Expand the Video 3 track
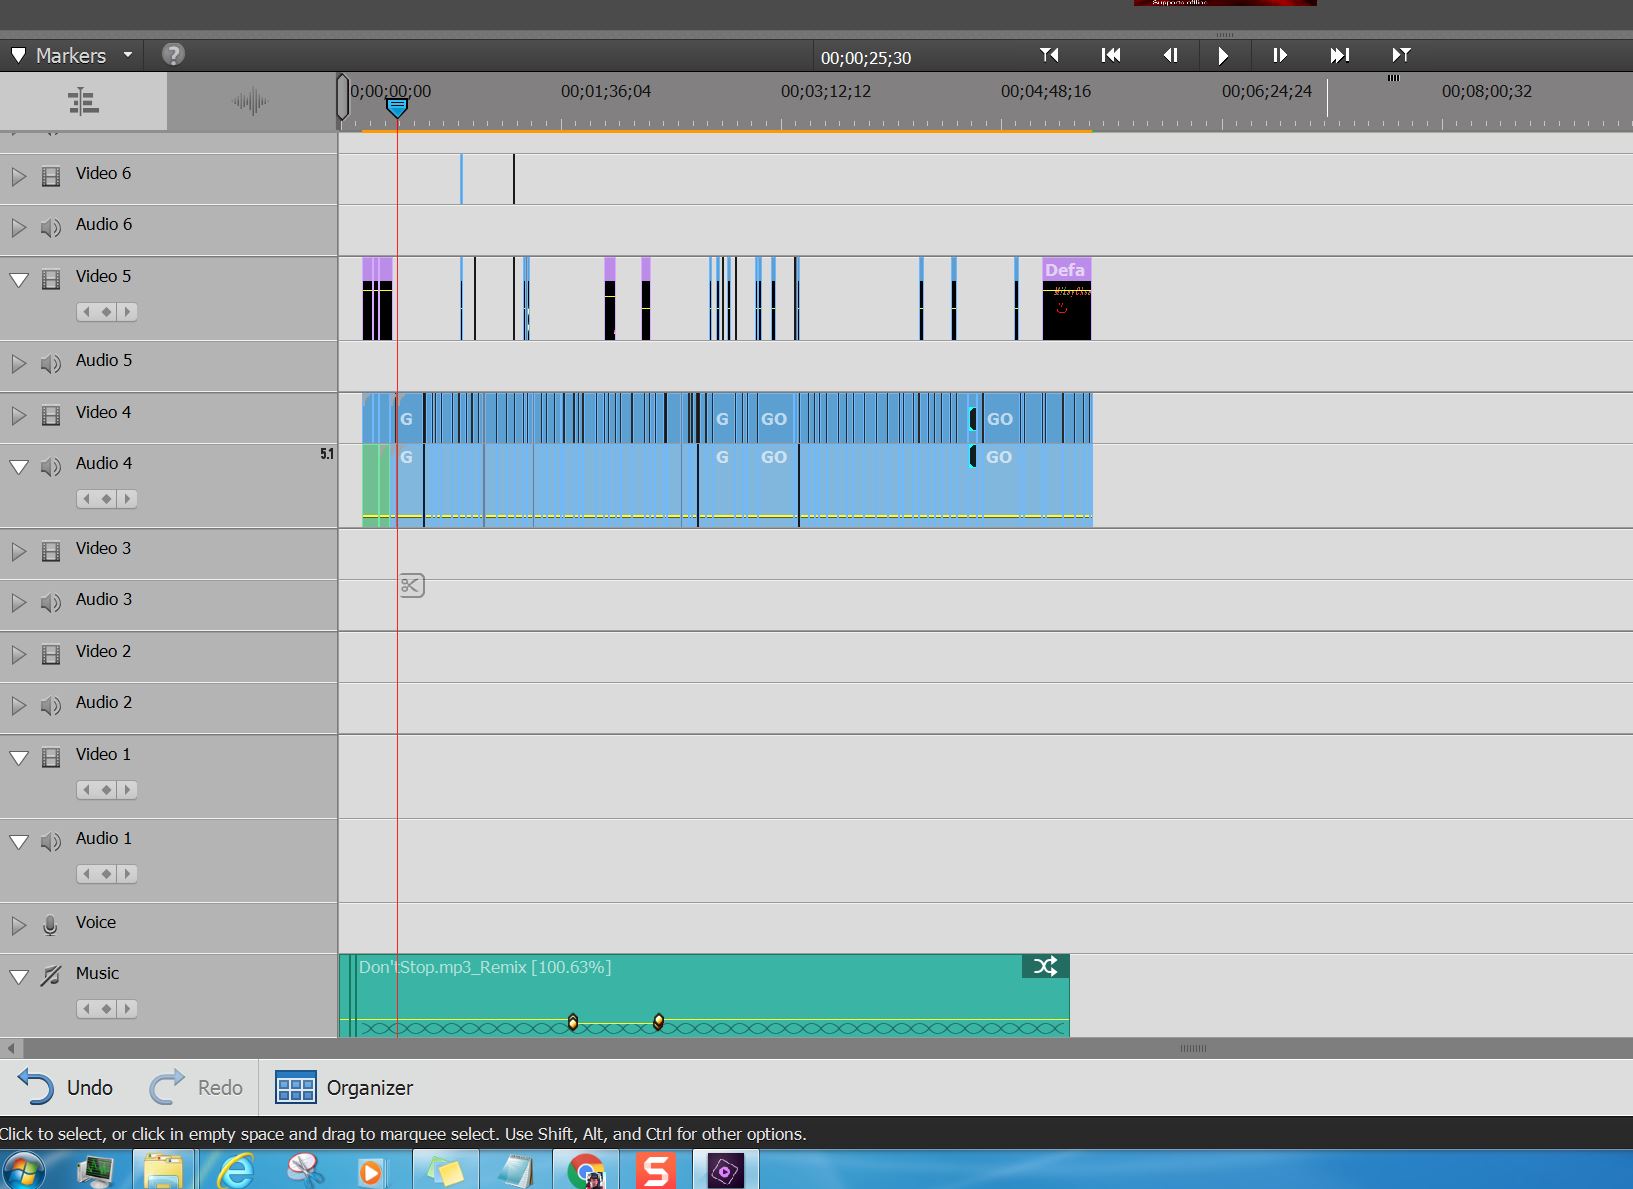Image resolution: width=1633 pixels, height=1189 pixels. 18,551
